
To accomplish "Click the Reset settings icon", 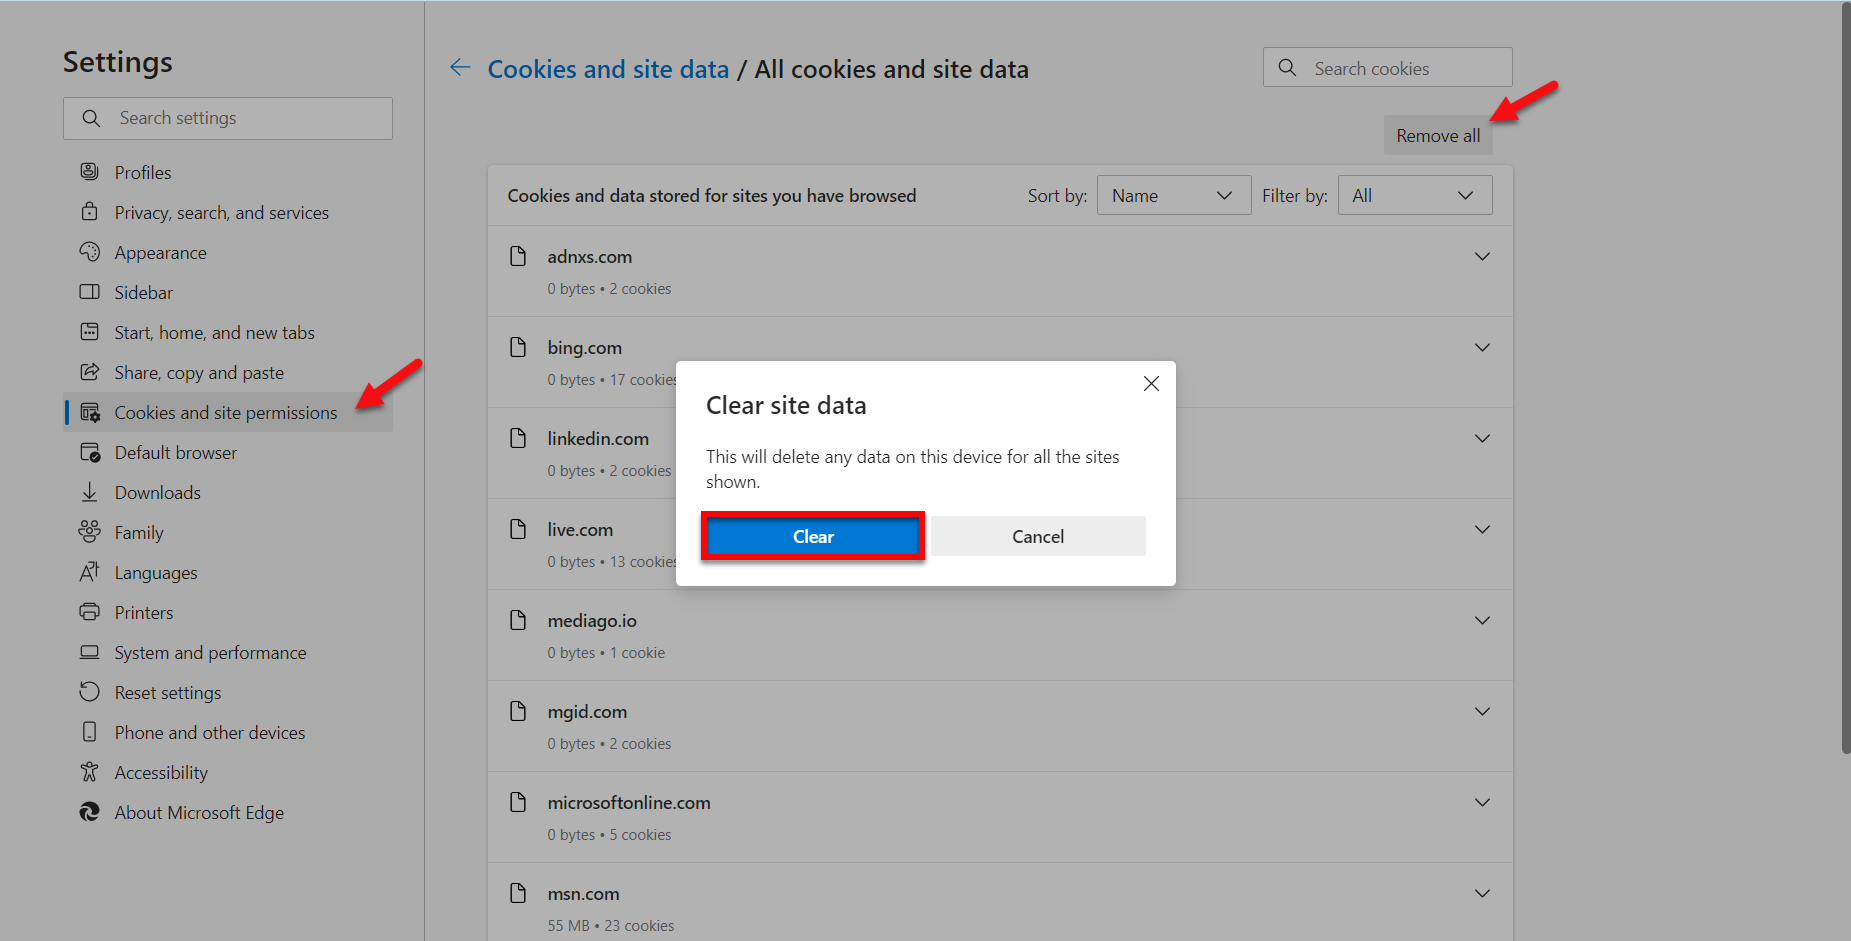I will click(x=90, y=692).
